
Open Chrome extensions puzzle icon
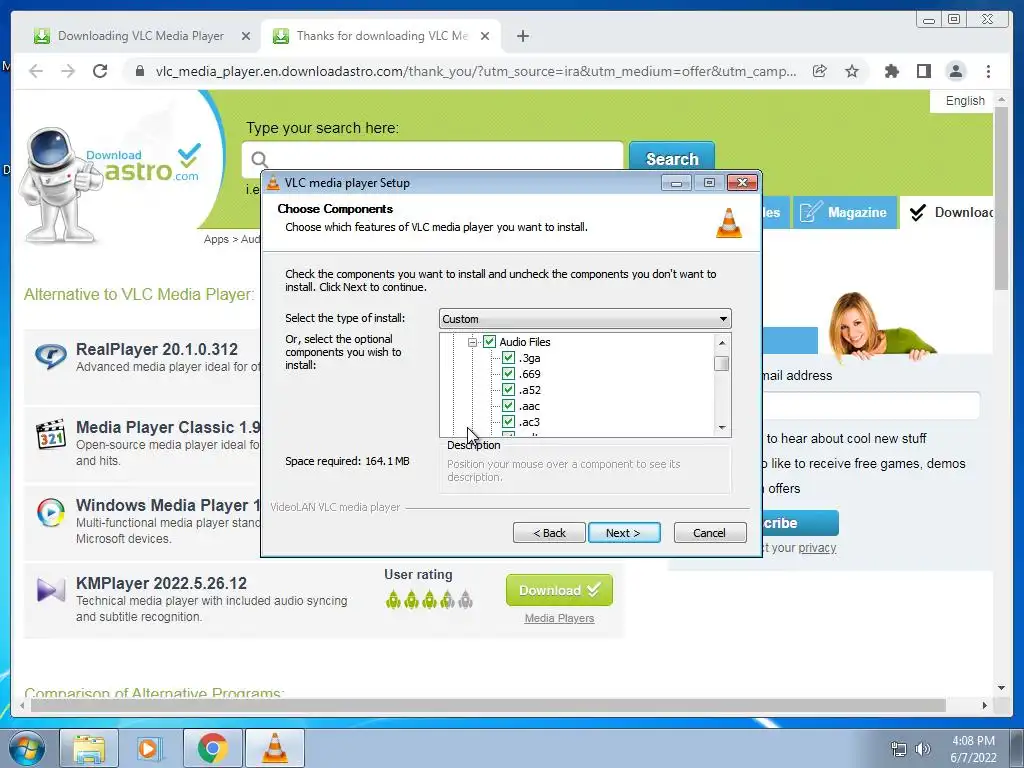(891, 71)
